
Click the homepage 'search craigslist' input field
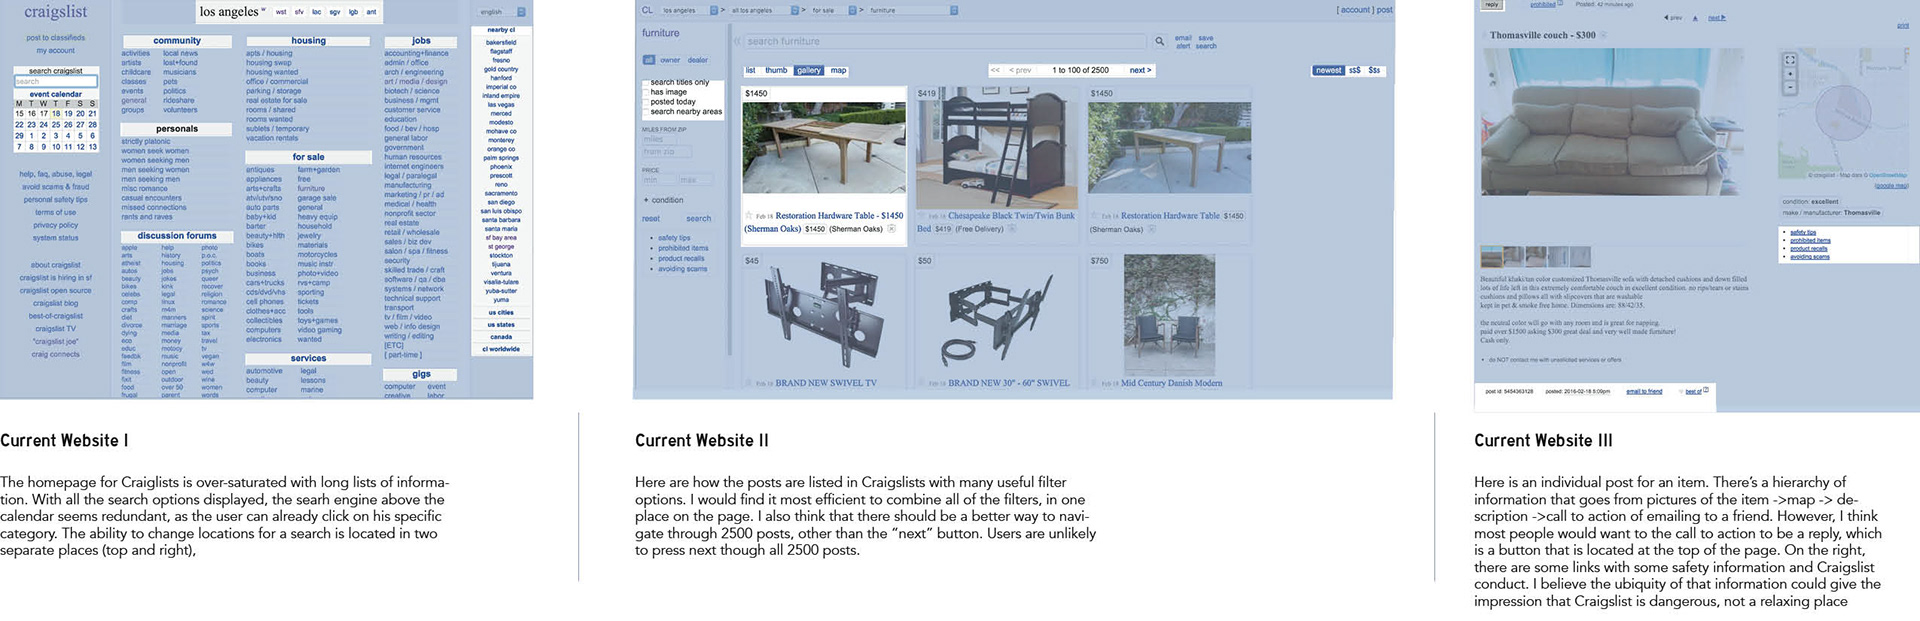pyautogui.click(x=56, y=82)
